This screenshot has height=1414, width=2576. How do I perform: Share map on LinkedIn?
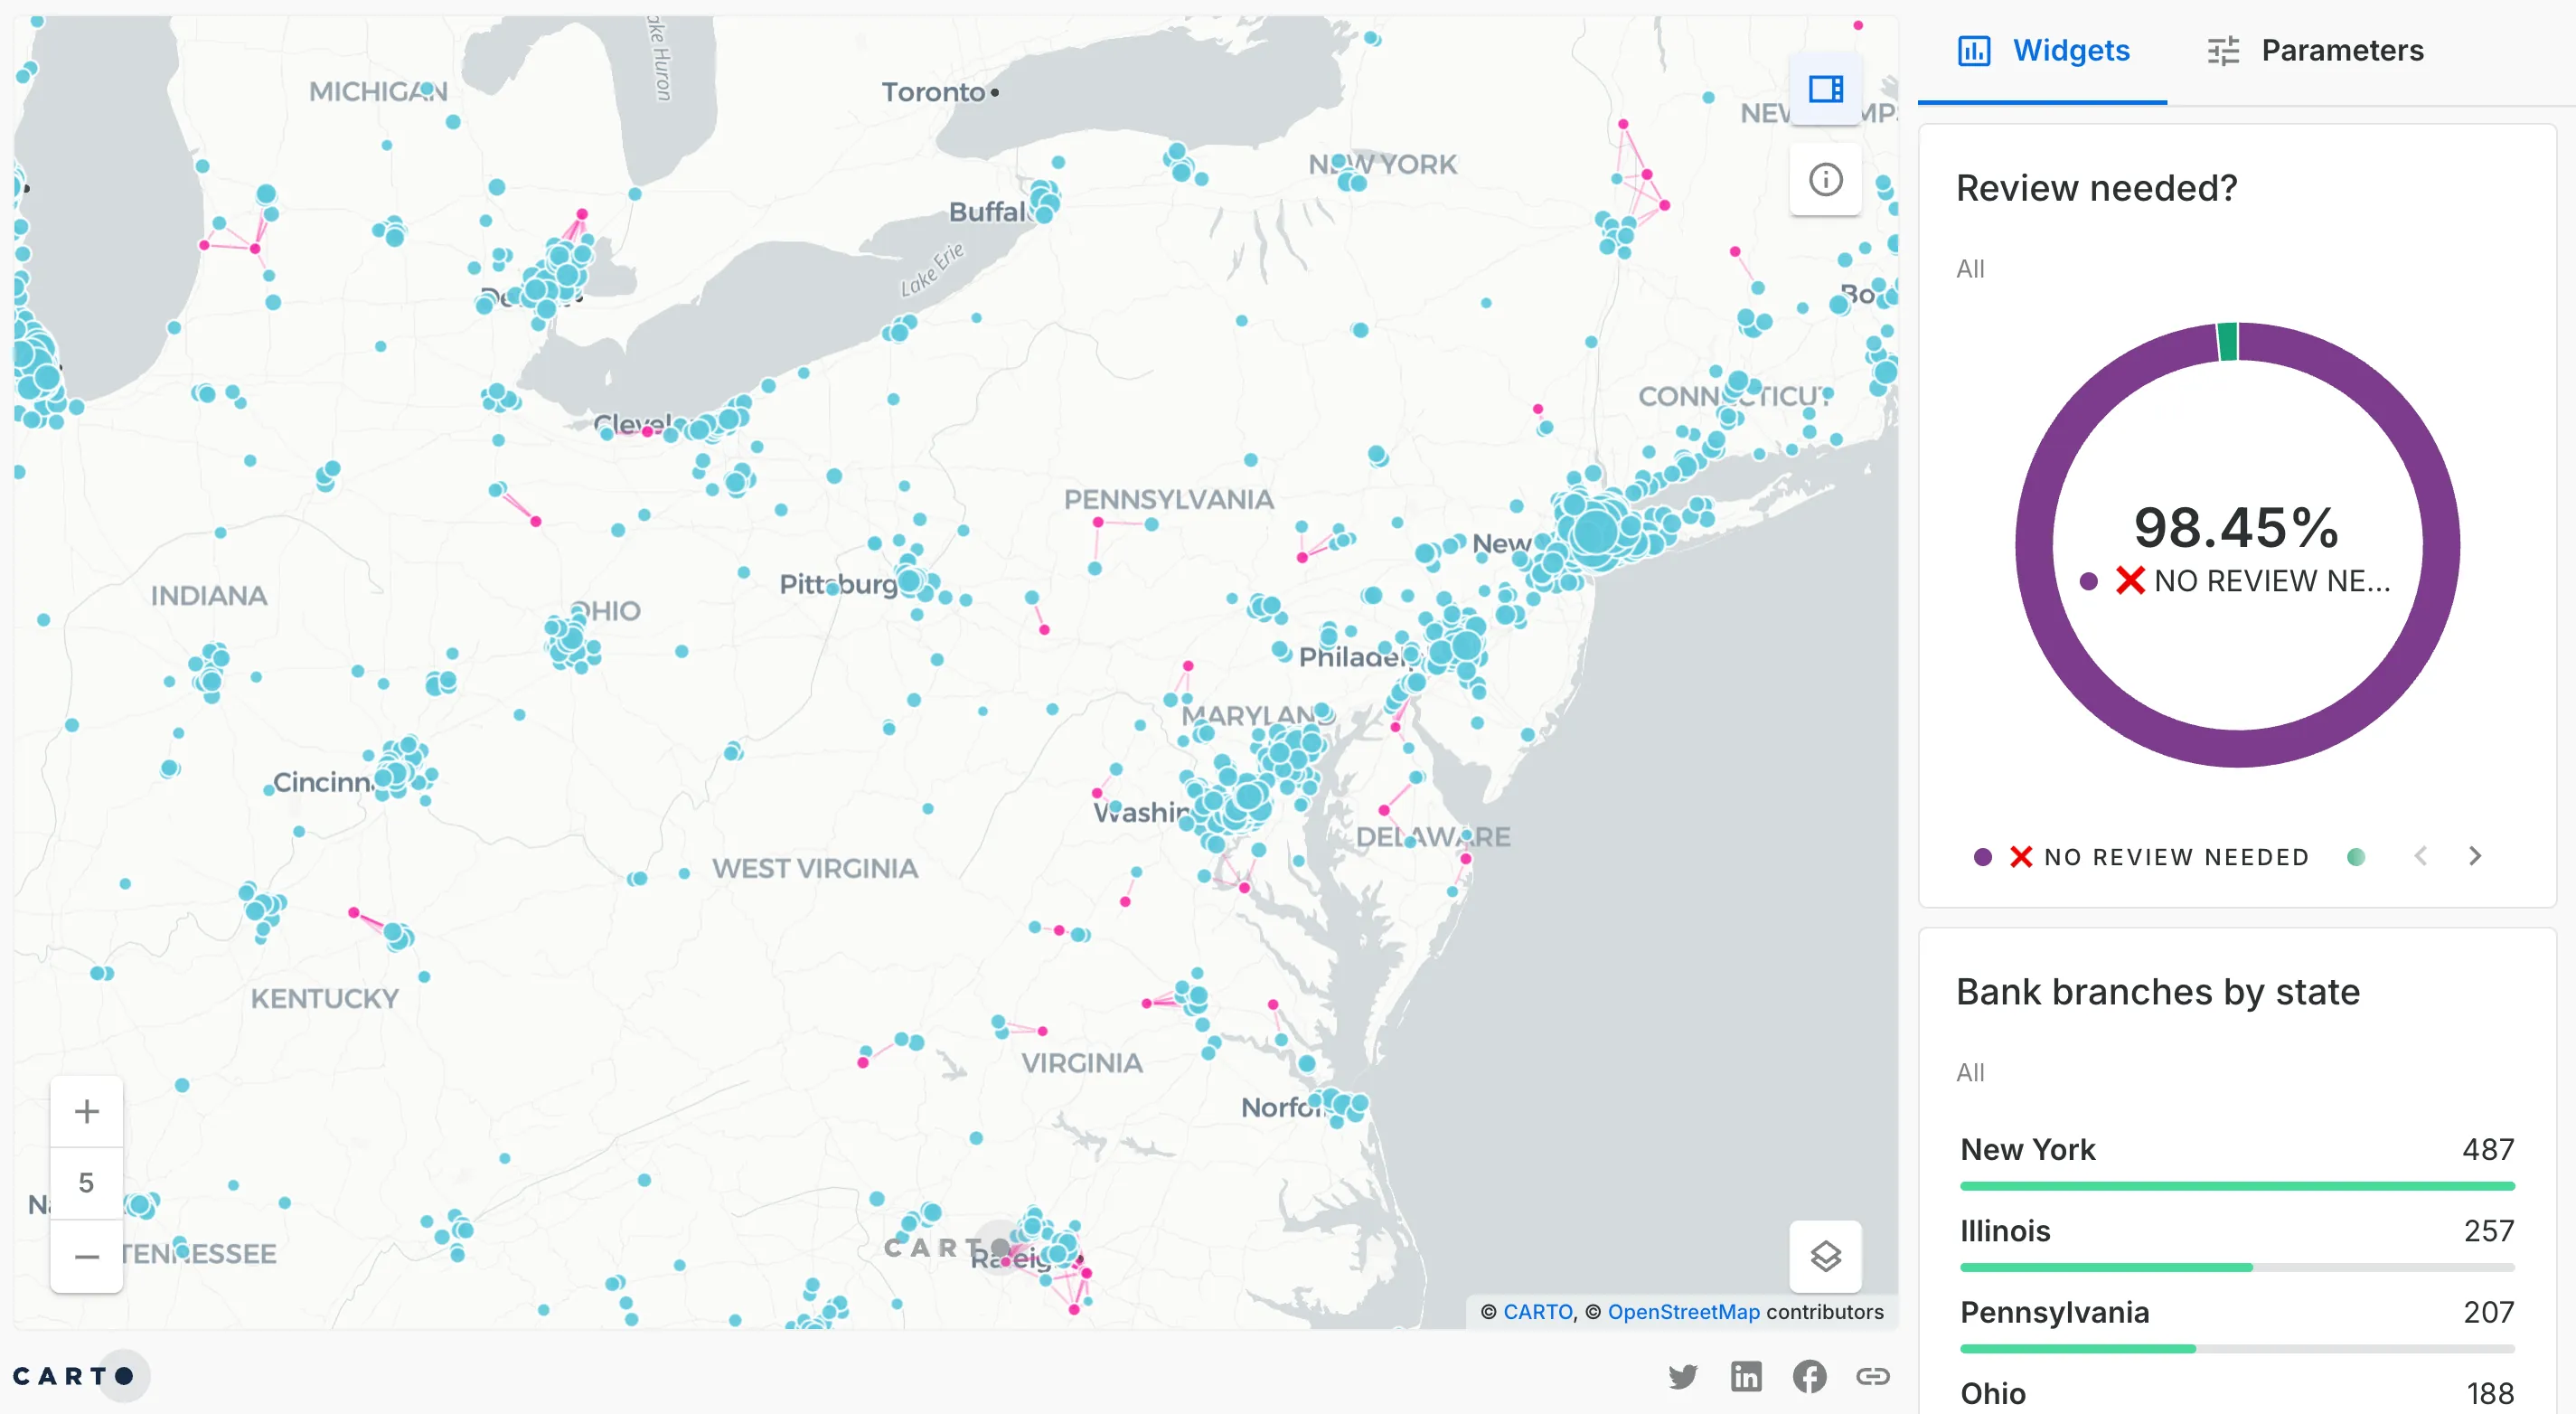pyautogui.click(x=1746, y=1377)
